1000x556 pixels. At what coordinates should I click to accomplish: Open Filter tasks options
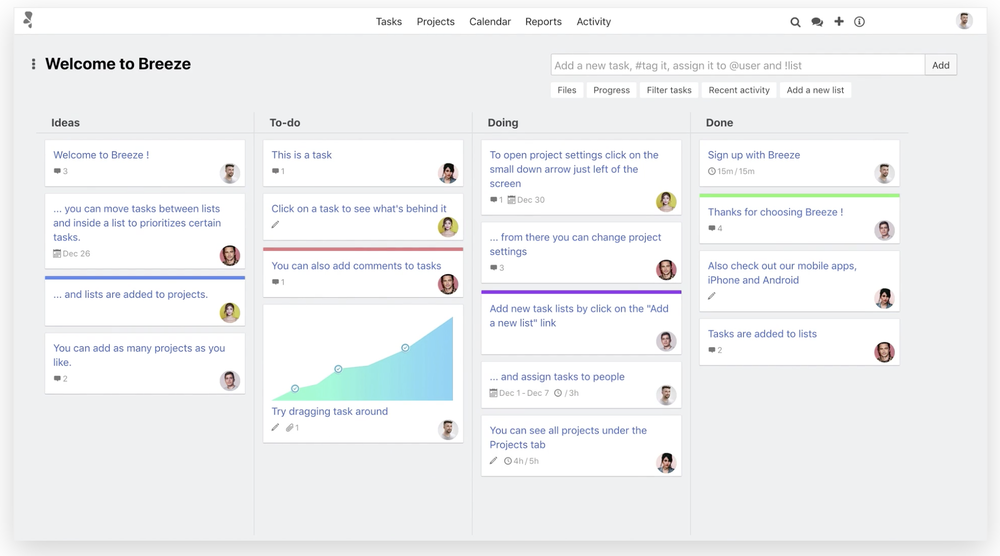(x=669, y=90)
